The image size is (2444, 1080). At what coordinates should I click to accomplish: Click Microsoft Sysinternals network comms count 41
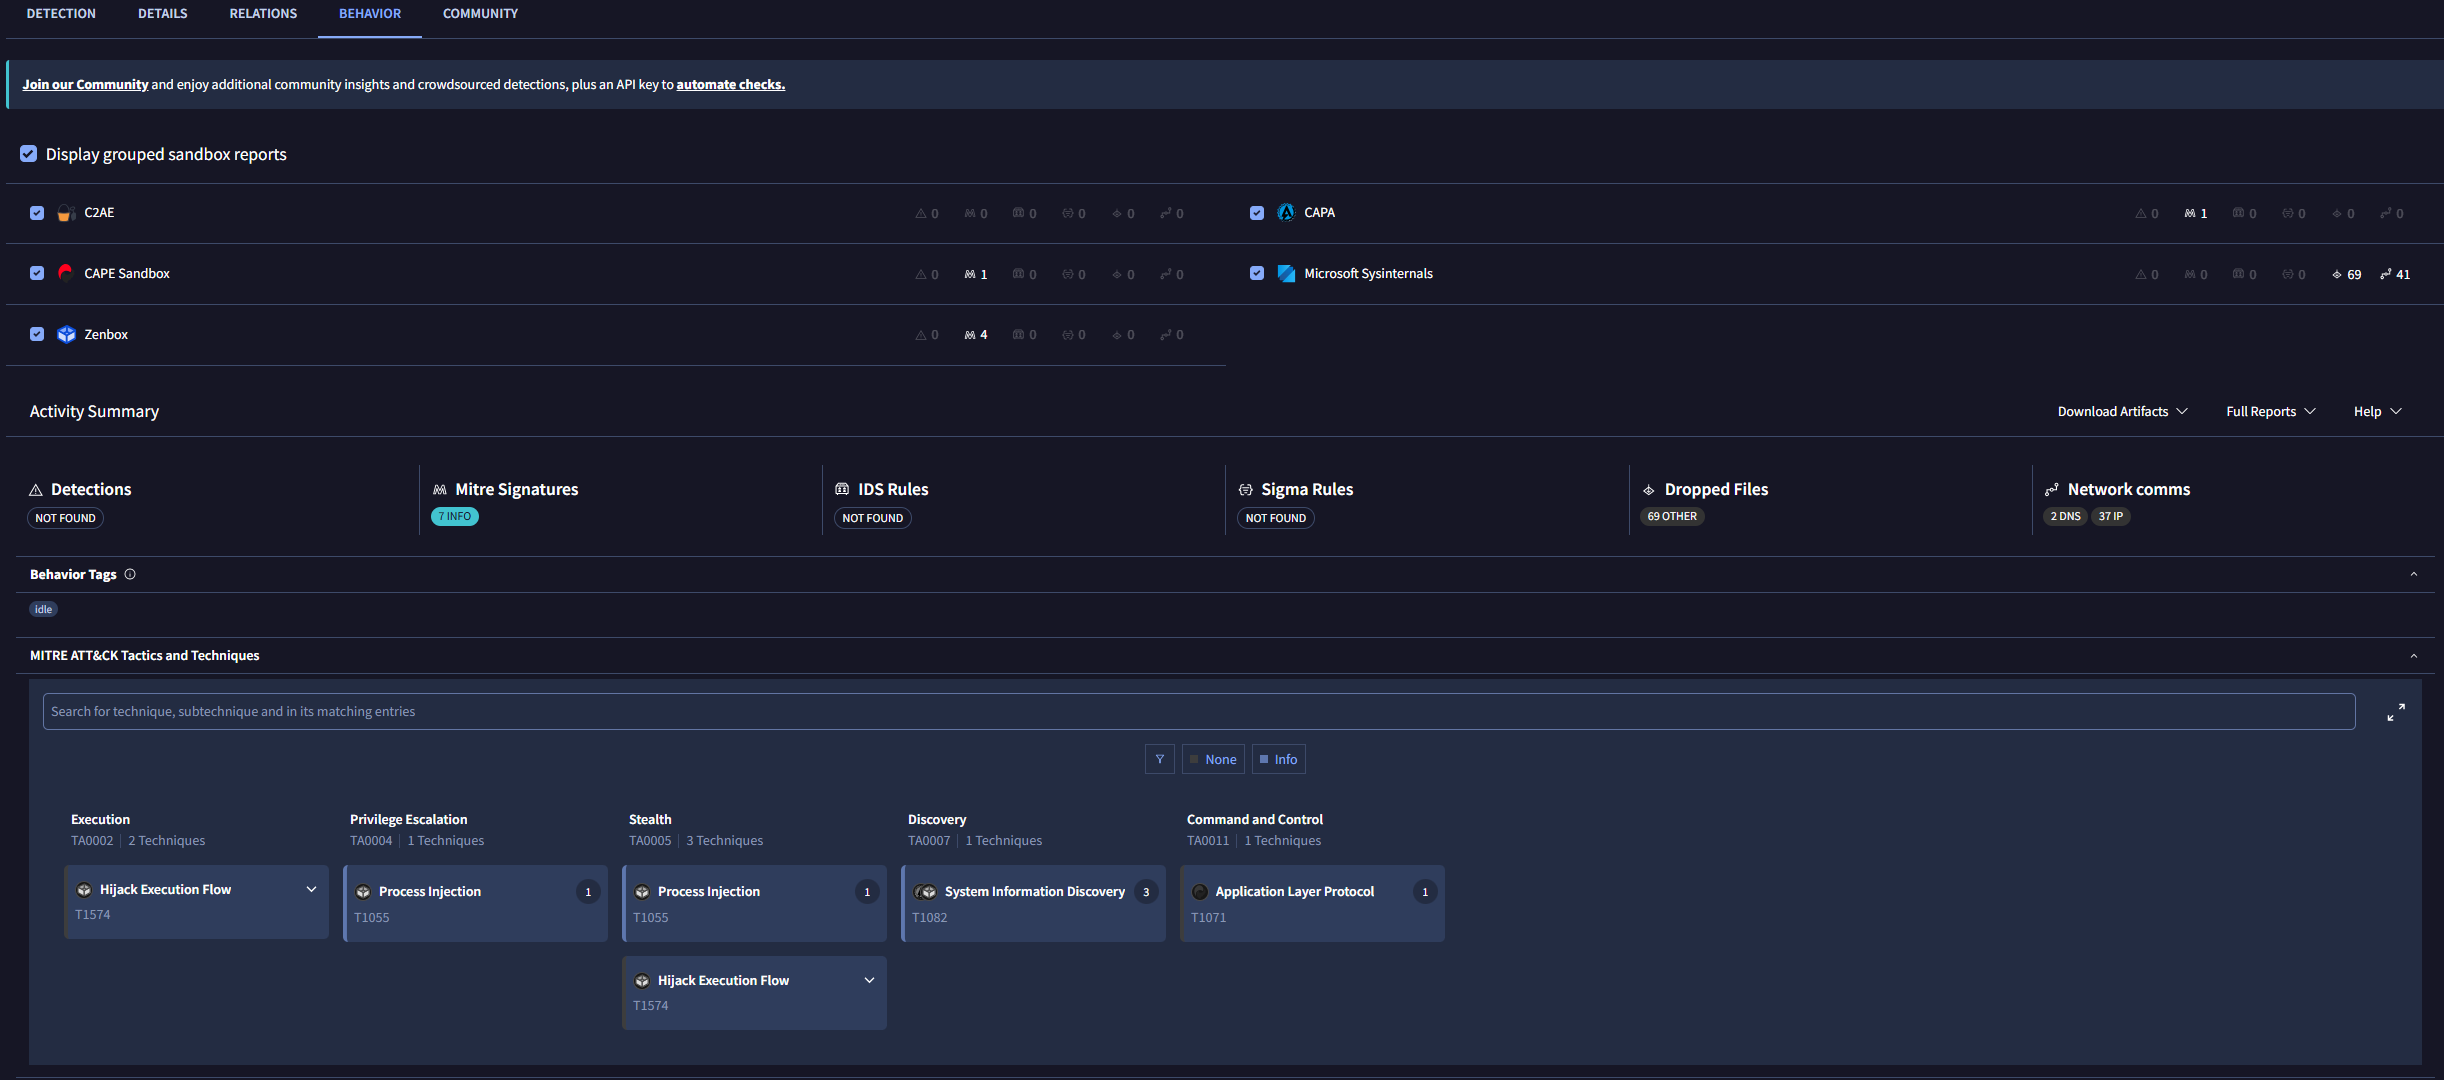click(2396, 274)
